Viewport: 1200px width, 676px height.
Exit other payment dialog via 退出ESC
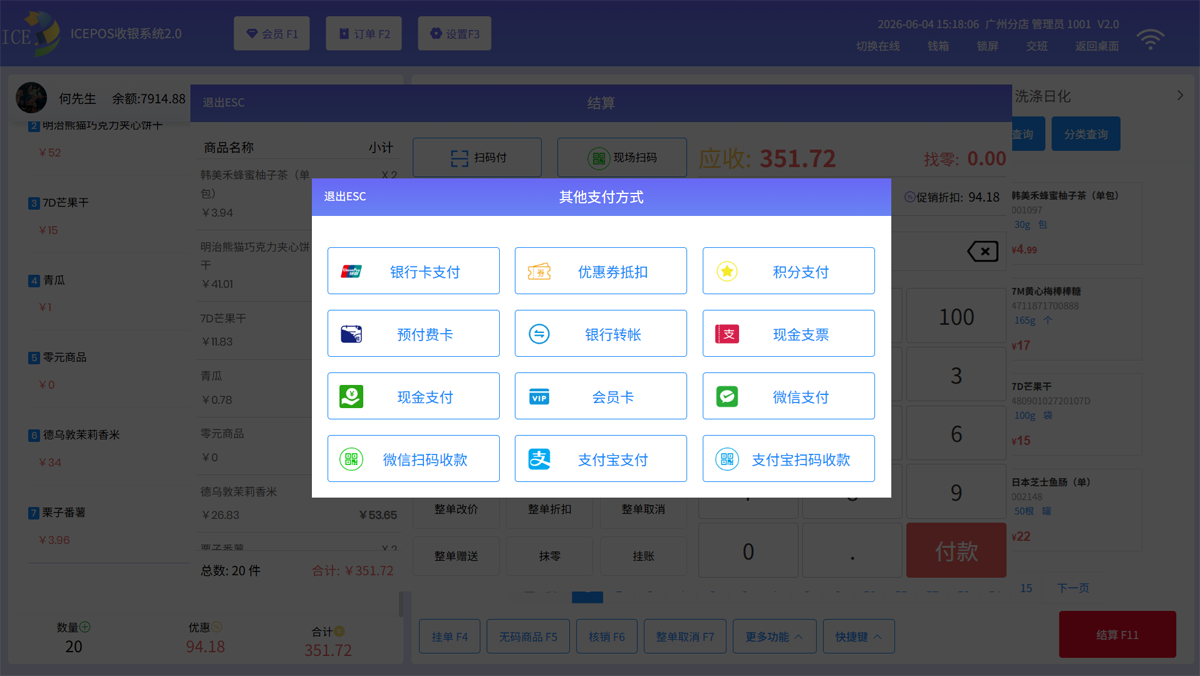[x=345, y=197]
